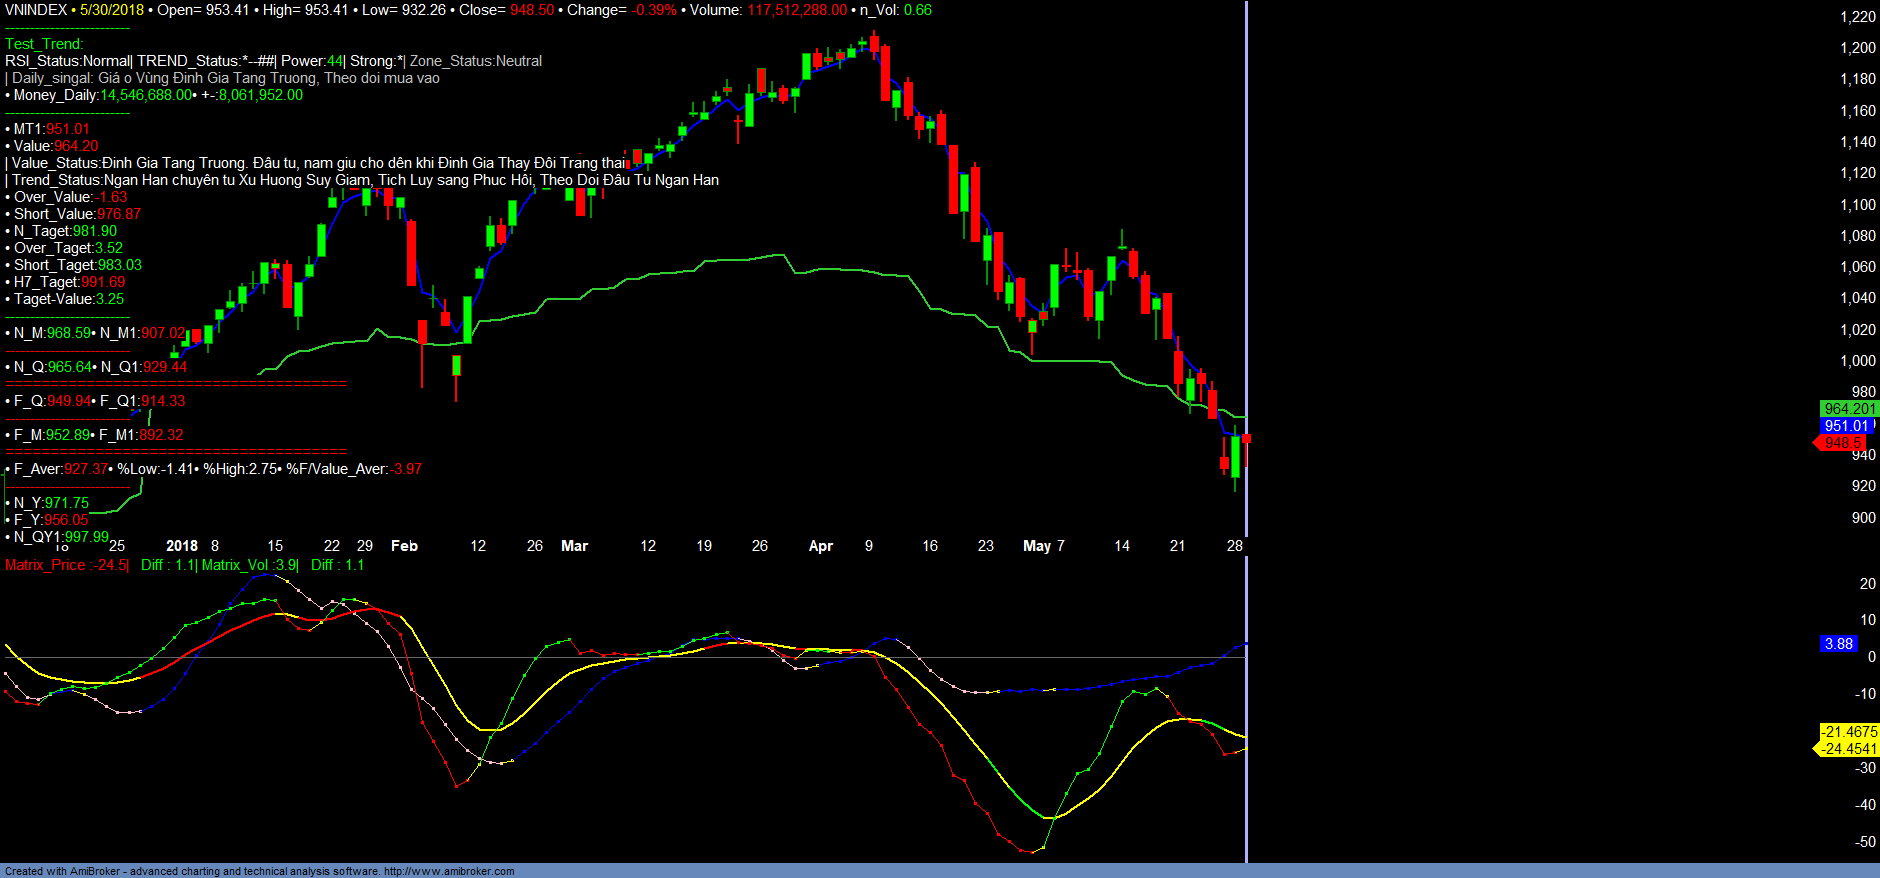Click the Matrix_Vol 3.9 indicator label
The height and width of the screenshot is (878, 1880).
pos(250,565)
